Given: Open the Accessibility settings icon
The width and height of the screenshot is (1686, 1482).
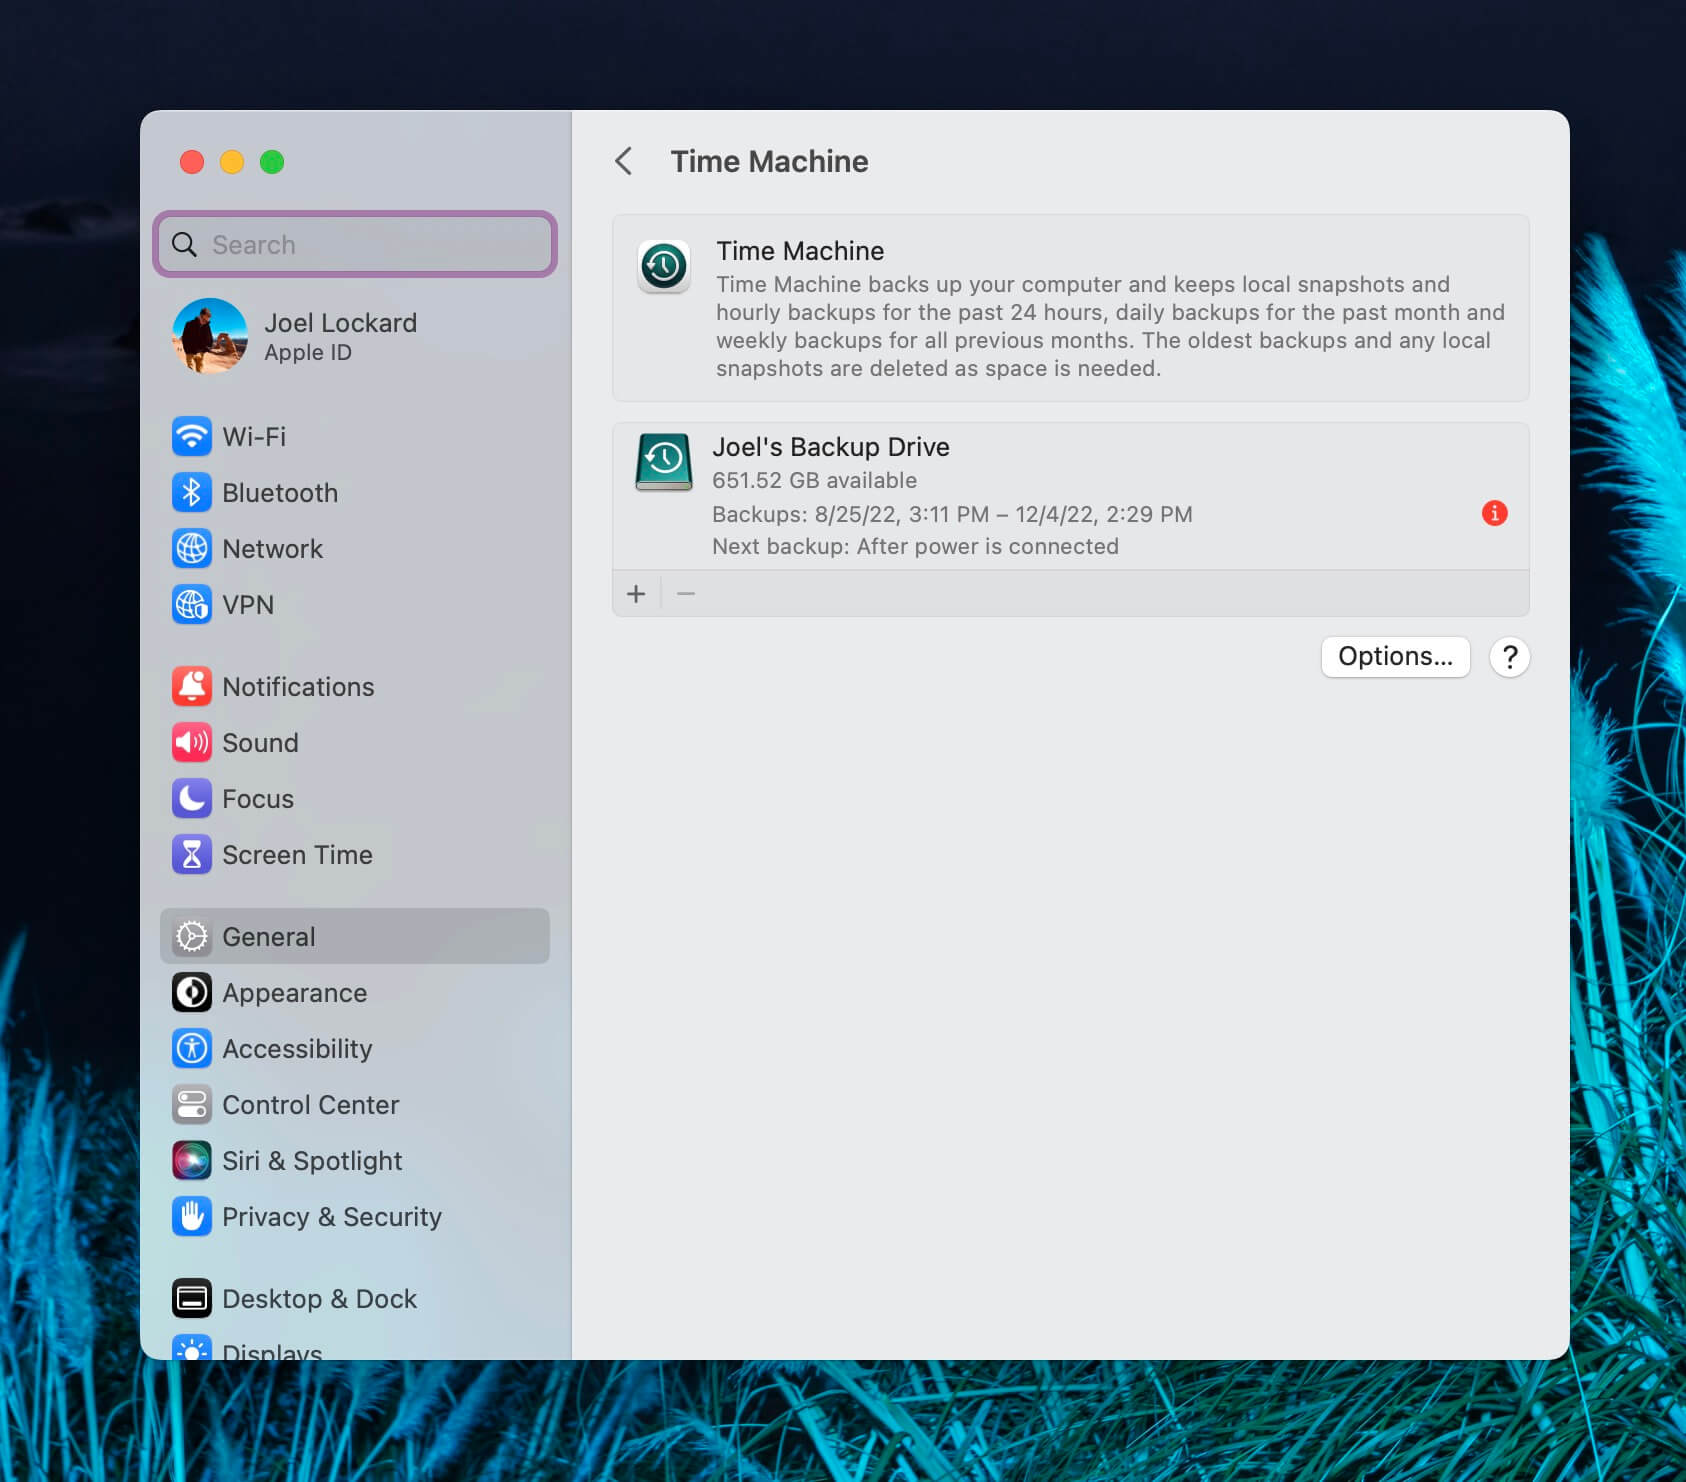Looking at the screenshot, I should pos(191,1049).
